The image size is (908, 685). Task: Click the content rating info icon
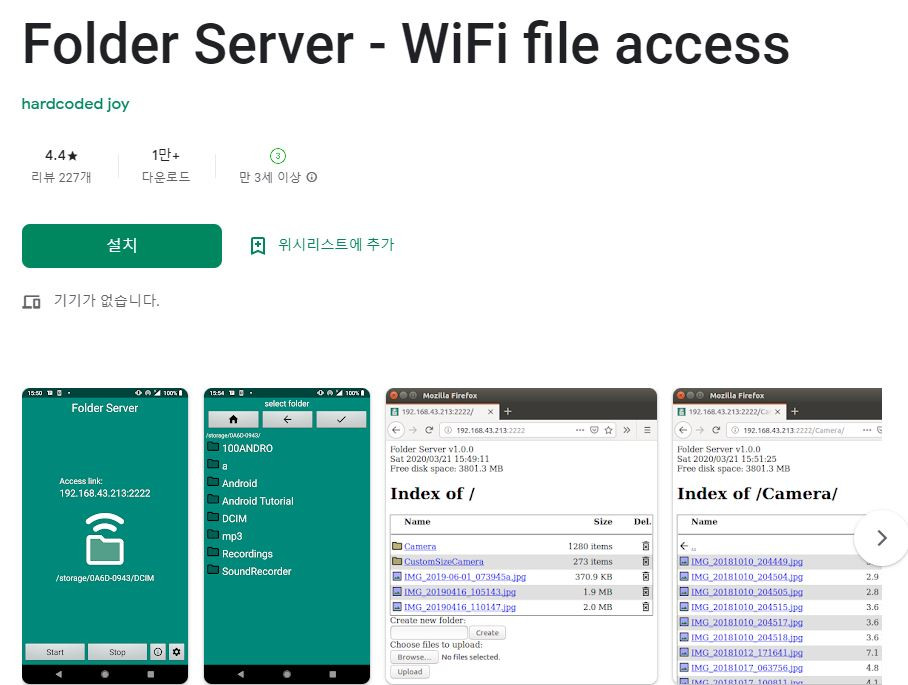[x=312, y=177]
